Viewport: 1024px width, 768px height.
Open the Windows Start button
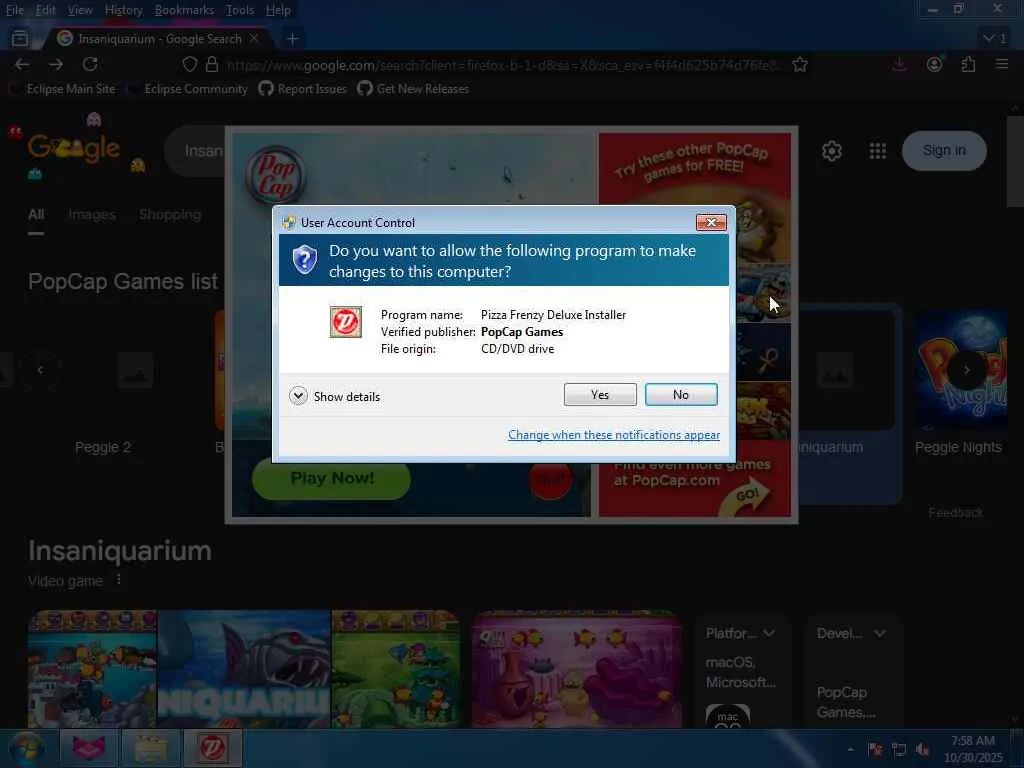click(x=25, y=748)
